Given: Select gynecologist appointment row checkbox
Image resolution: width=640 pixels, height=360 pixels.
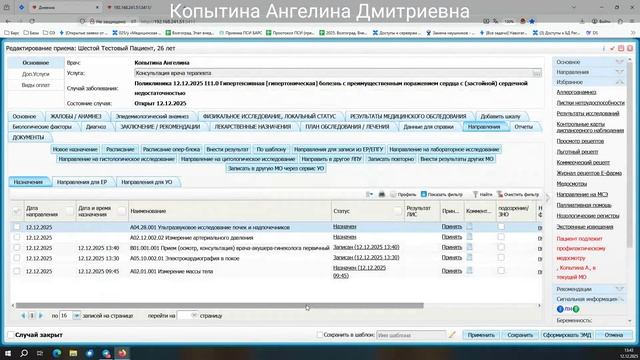Looking at the screenshot, I should pos(17,247).
